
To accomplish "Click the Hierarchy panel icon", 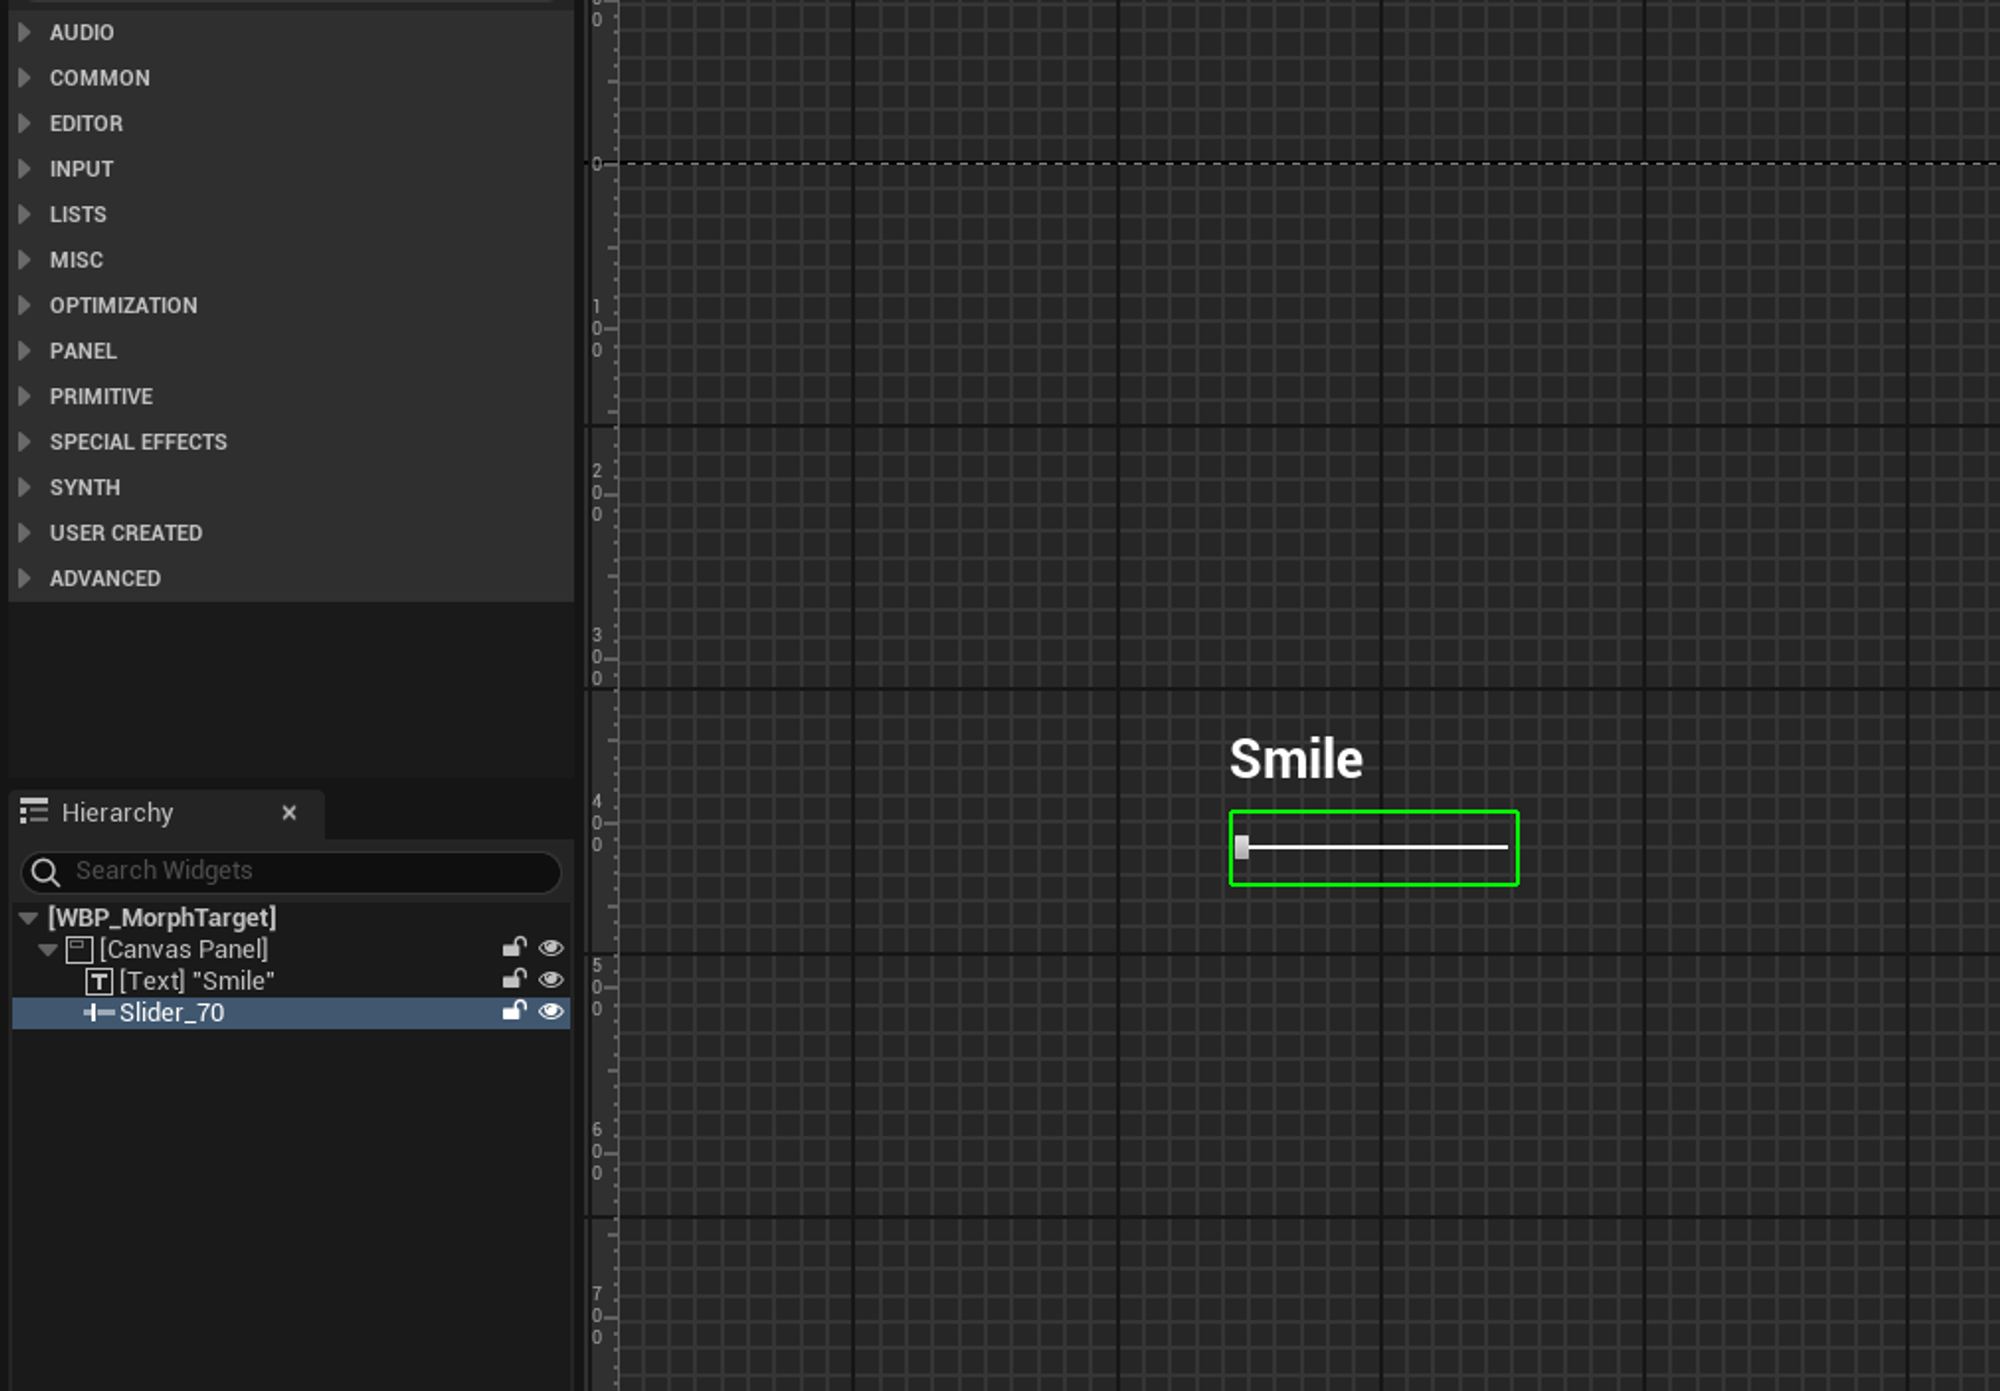I will point(34,811).
